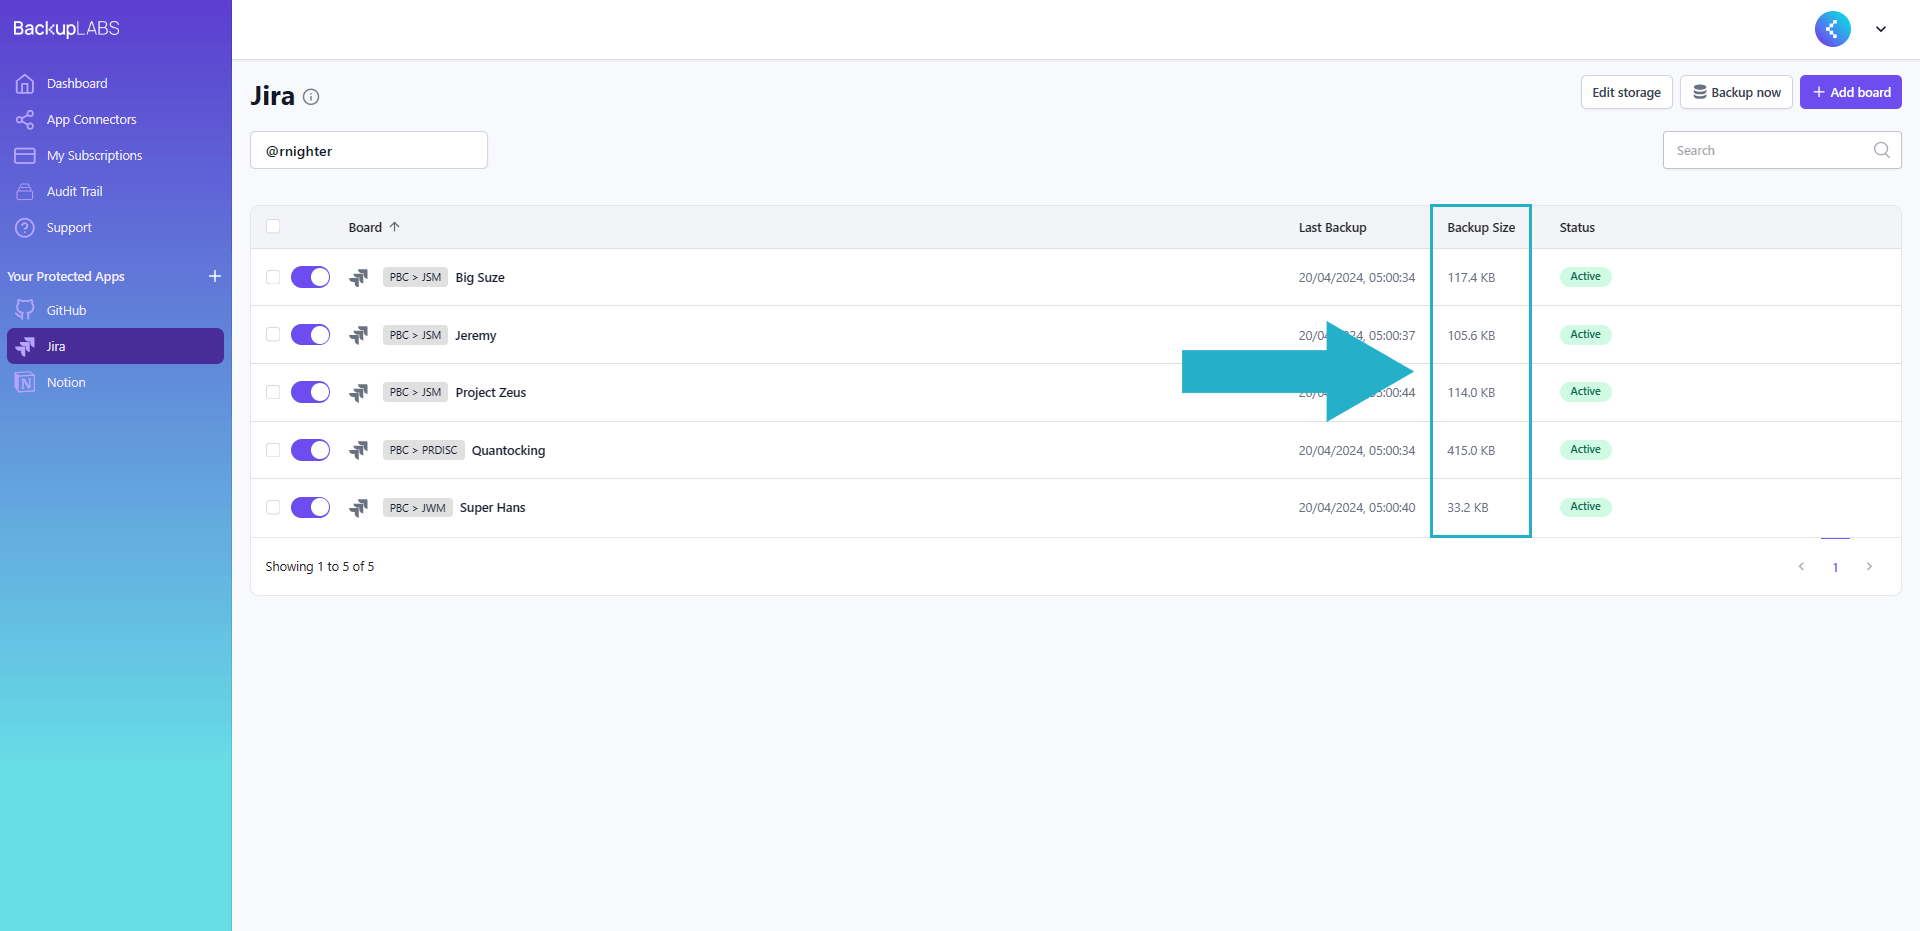Click the Project Zeus board name

491,393
